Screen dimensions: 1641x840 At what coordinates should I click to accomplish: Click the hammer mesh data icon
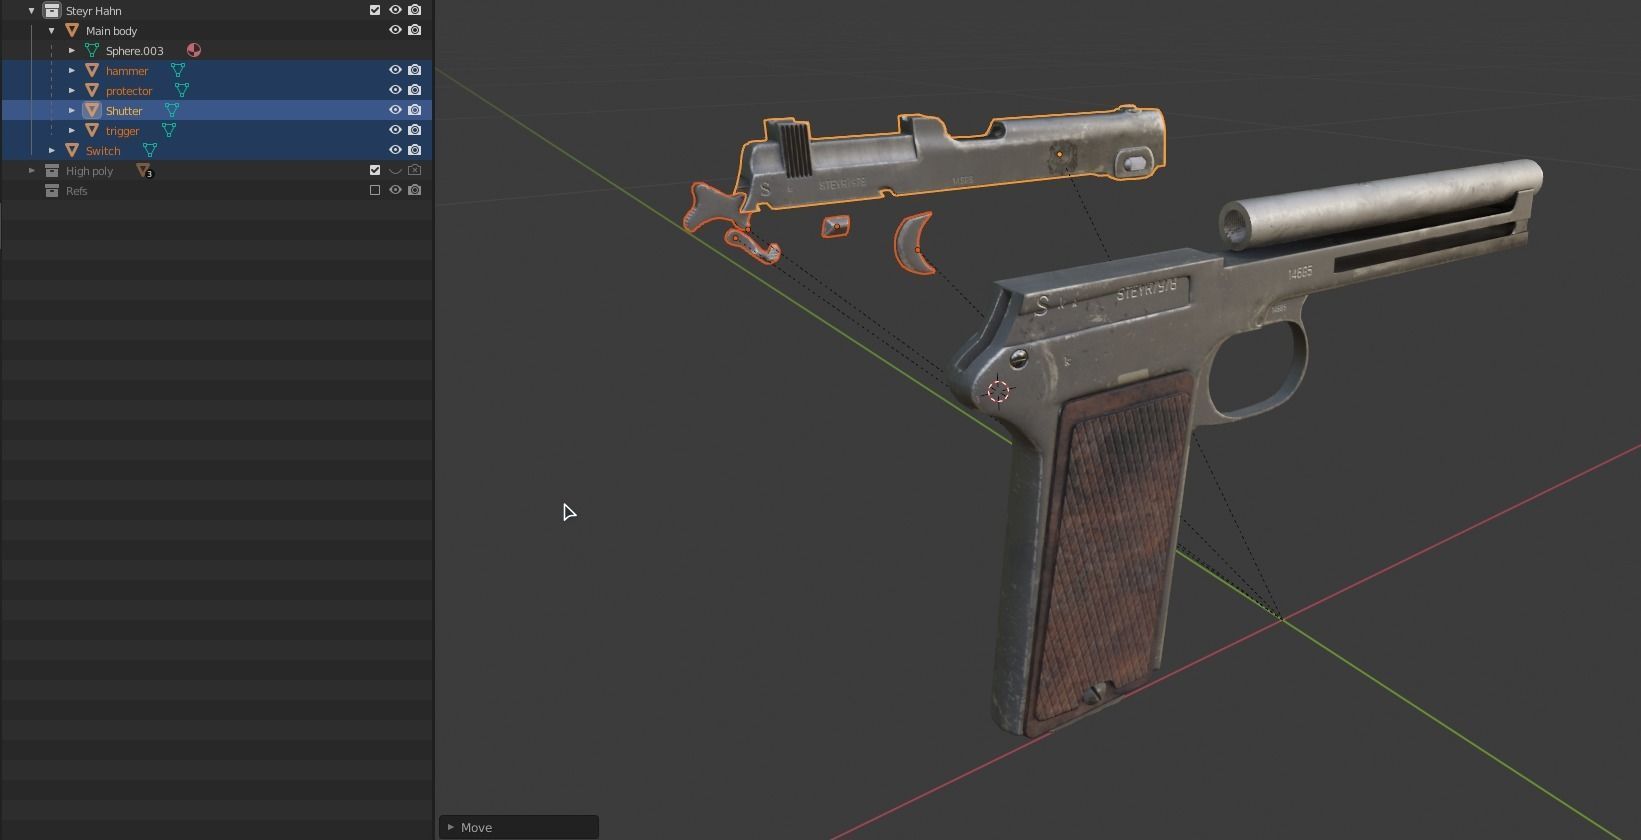click(x=178, y=70)
